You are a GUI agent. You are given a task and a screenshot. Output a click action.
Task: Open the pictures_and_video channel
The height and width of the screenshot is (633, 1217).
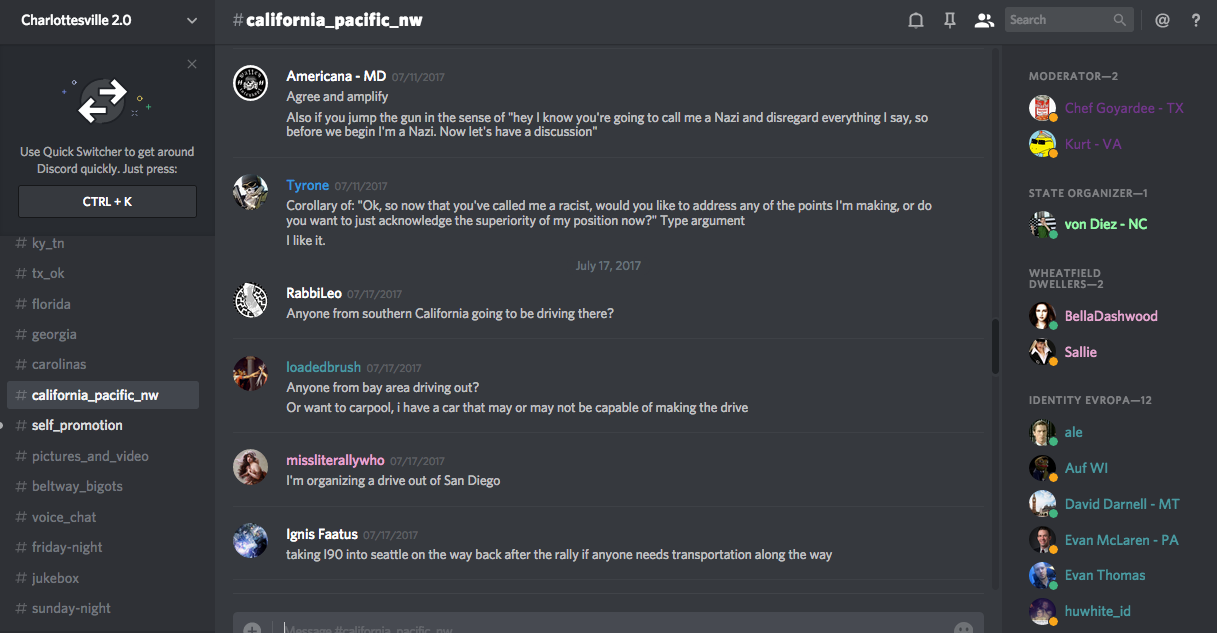90,456
